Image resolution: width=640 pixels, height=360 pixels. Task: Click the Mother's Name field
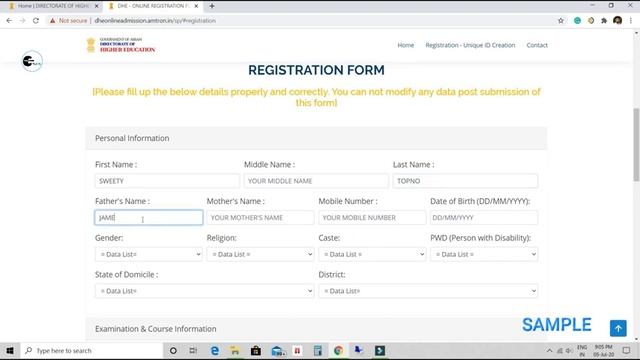coord(260,218)
